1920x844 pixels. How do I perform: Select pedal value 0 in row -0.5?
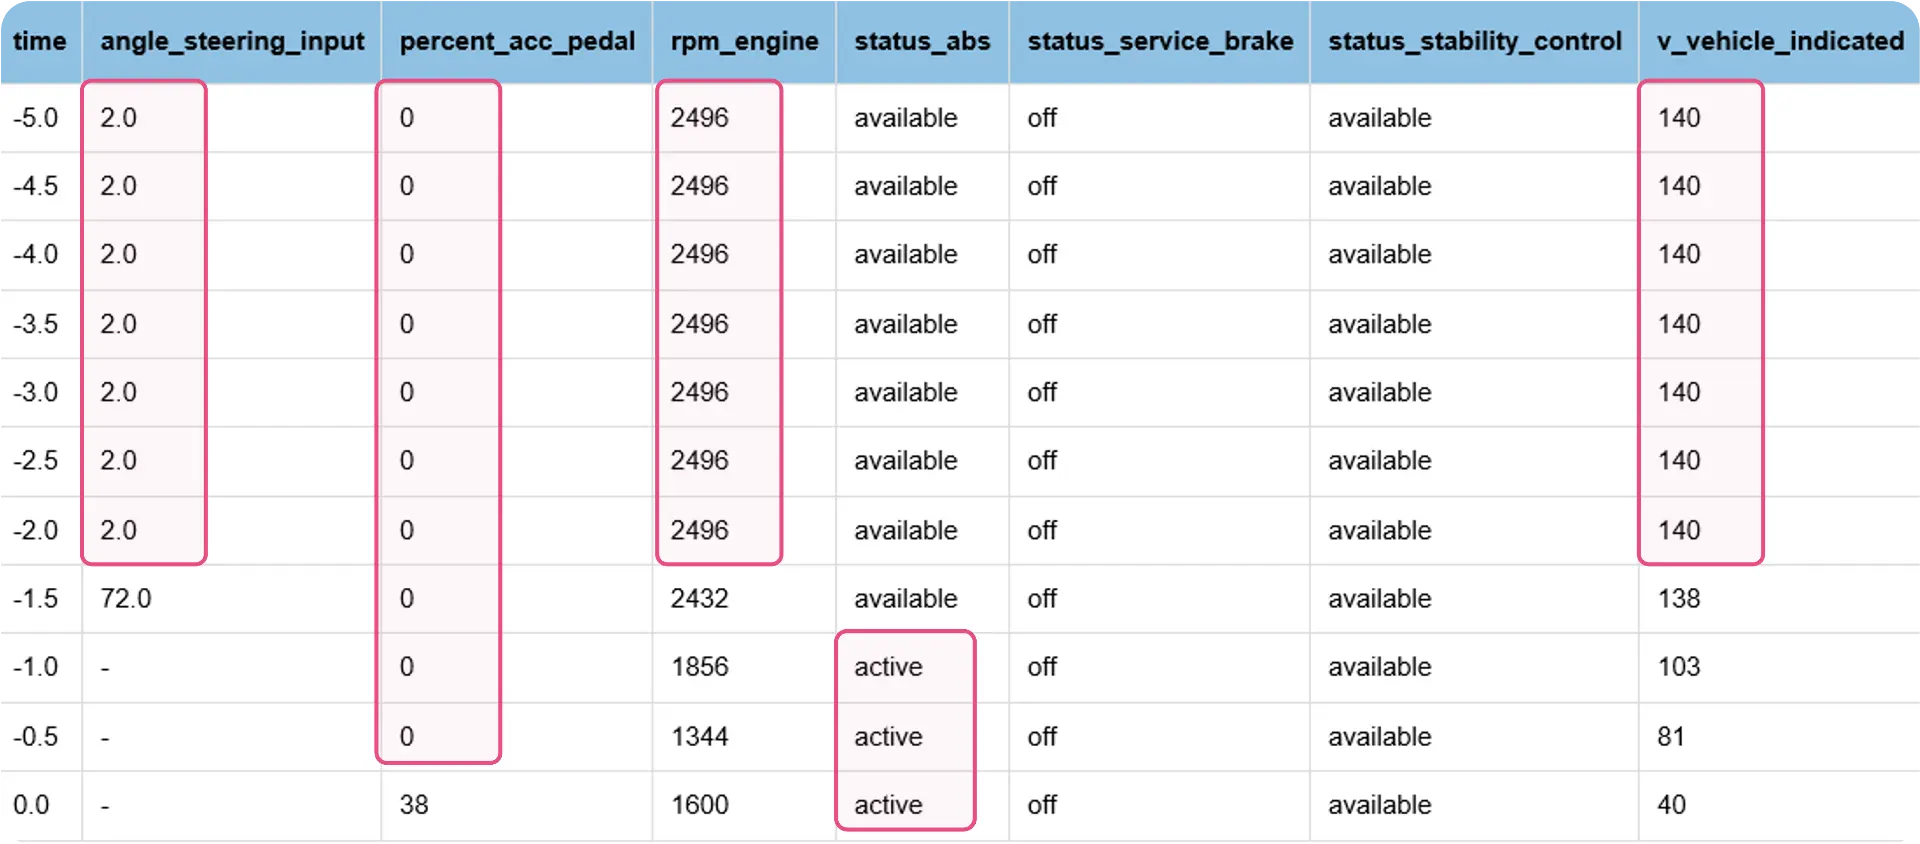[407, 736]
